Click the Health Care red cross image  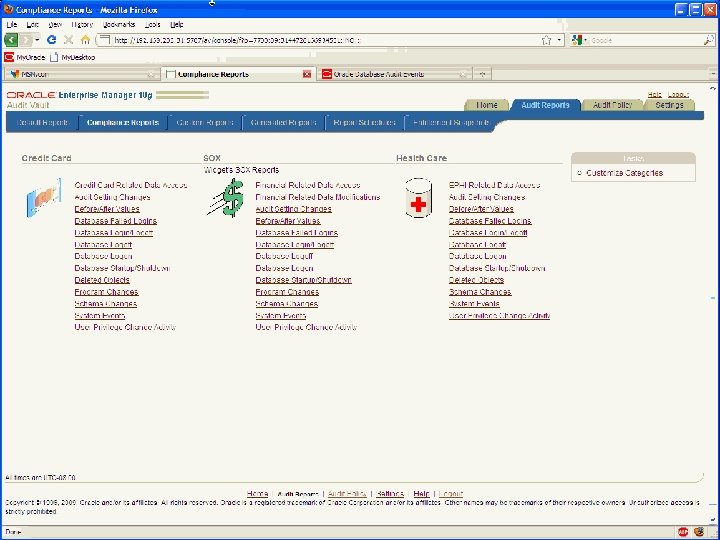419,198
